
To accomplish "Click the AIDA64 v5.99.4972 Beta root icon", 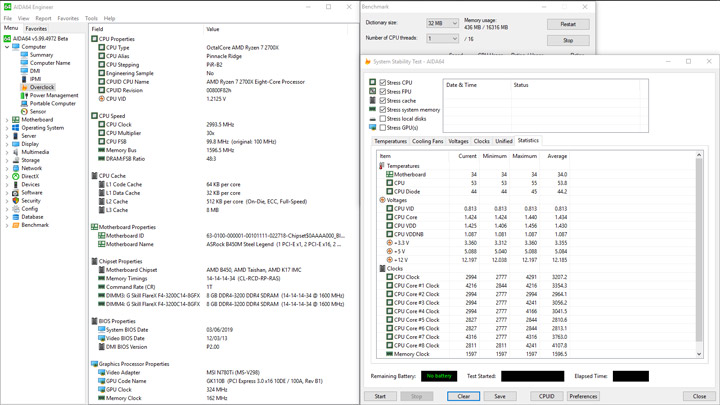I will pos(7,39).
